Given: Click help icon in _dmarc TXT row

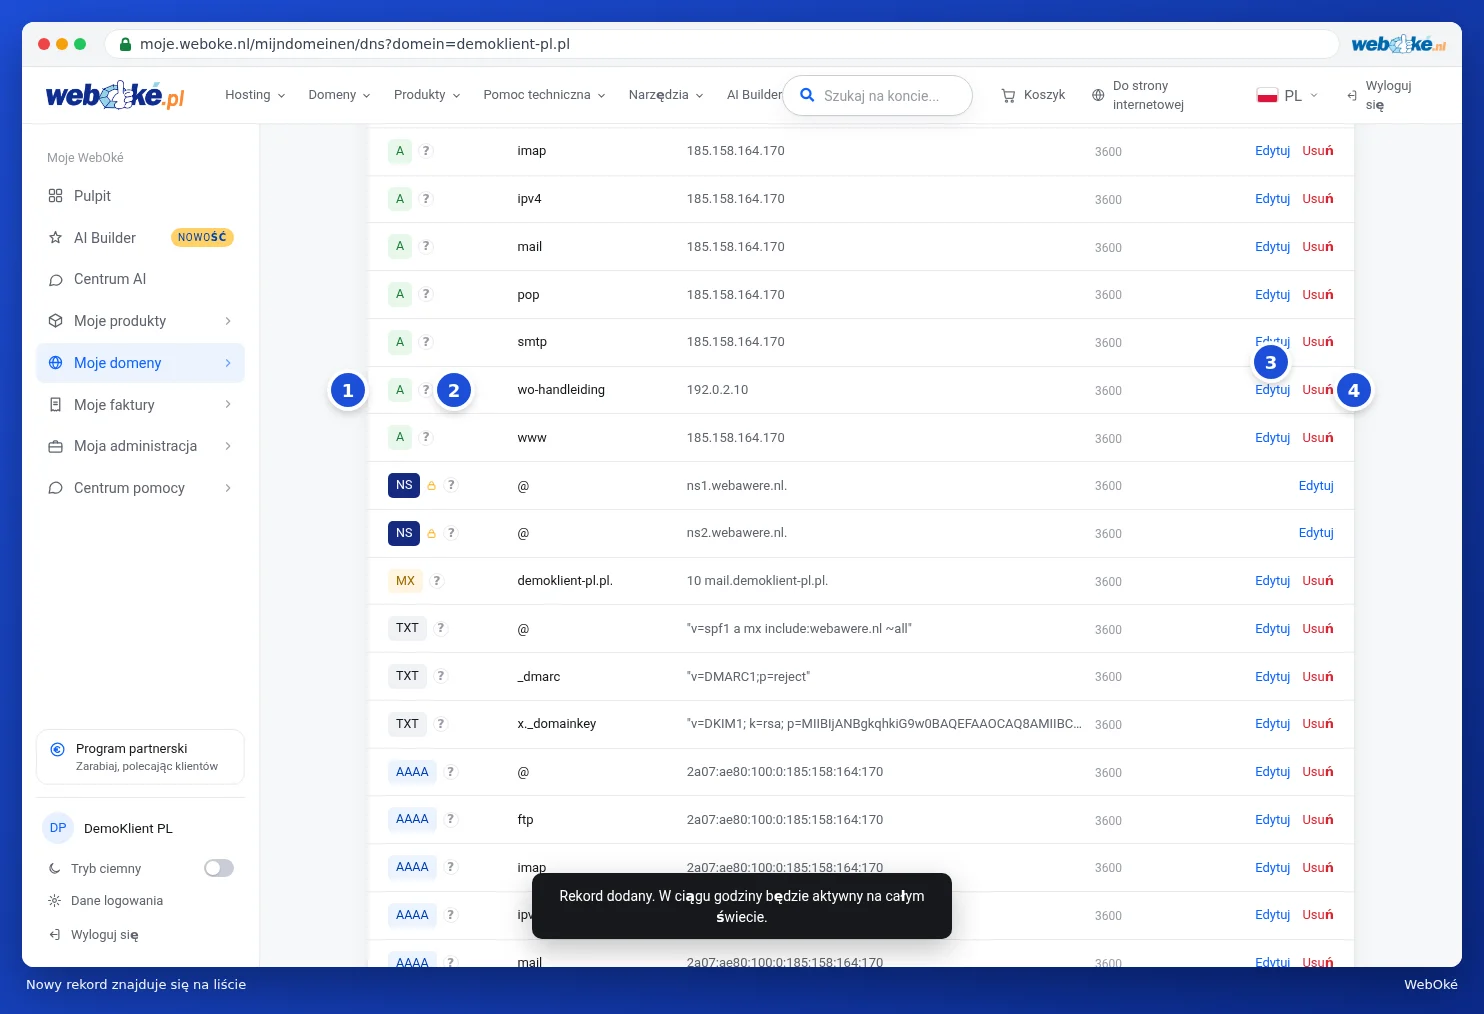Looking at the screenshot, I should click(x=441, y=676).
